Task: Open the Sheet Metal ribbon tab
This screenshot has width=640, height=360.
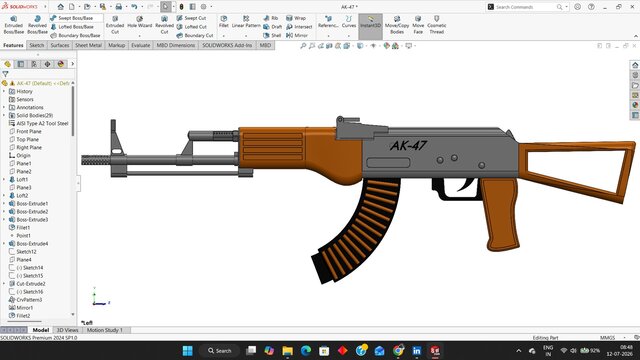Action: click(x=89, y=45)
